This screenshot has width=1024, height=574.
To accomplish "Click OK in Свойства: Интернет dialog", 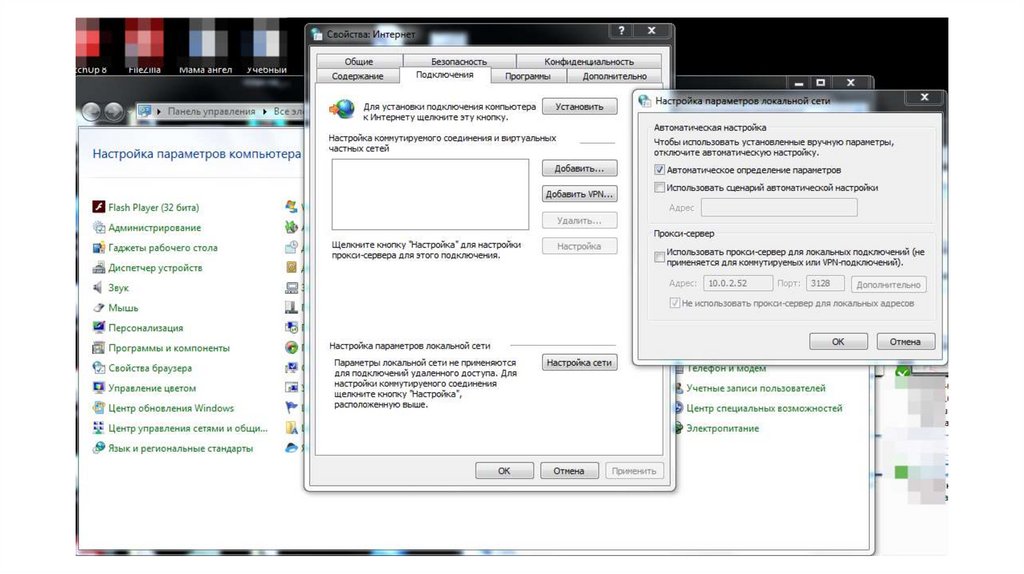I will (504, 471).
